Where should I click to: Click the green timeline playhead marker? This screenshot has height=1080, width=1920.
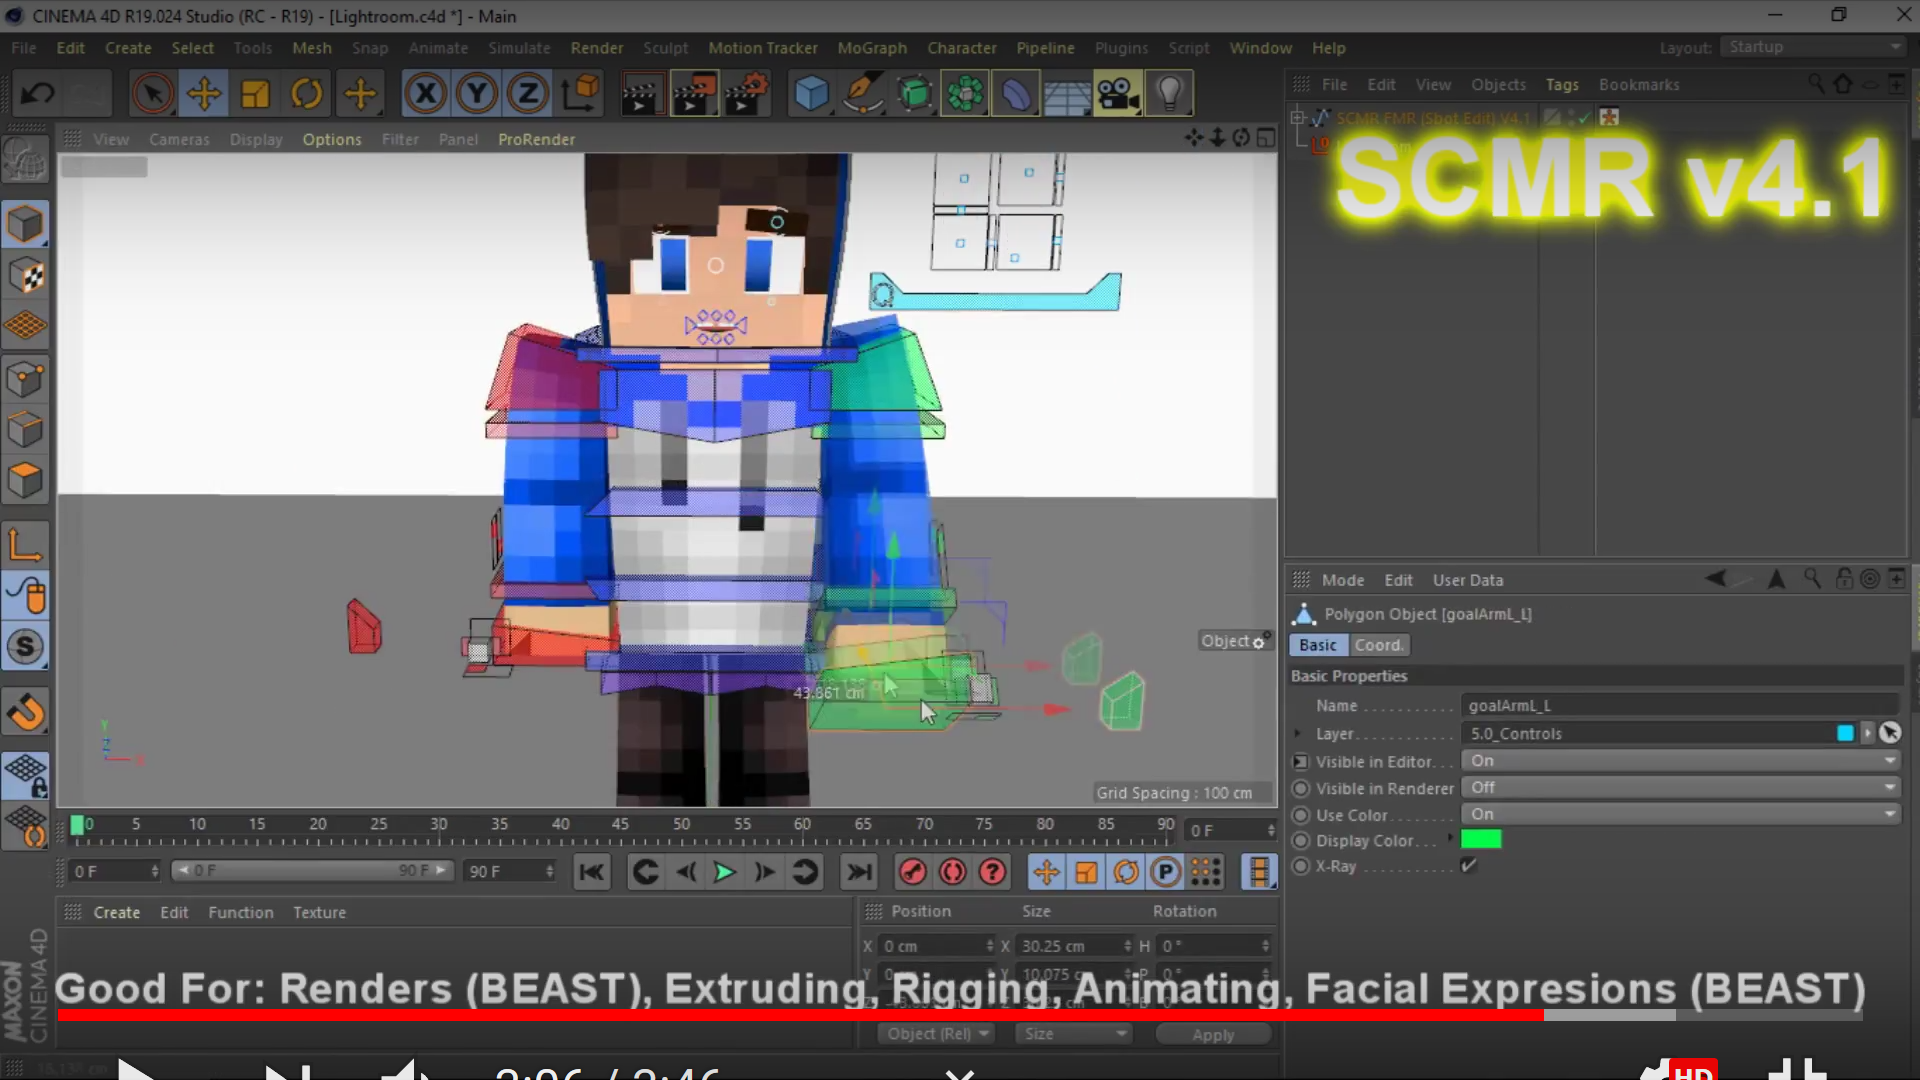[x=77, y=826]
